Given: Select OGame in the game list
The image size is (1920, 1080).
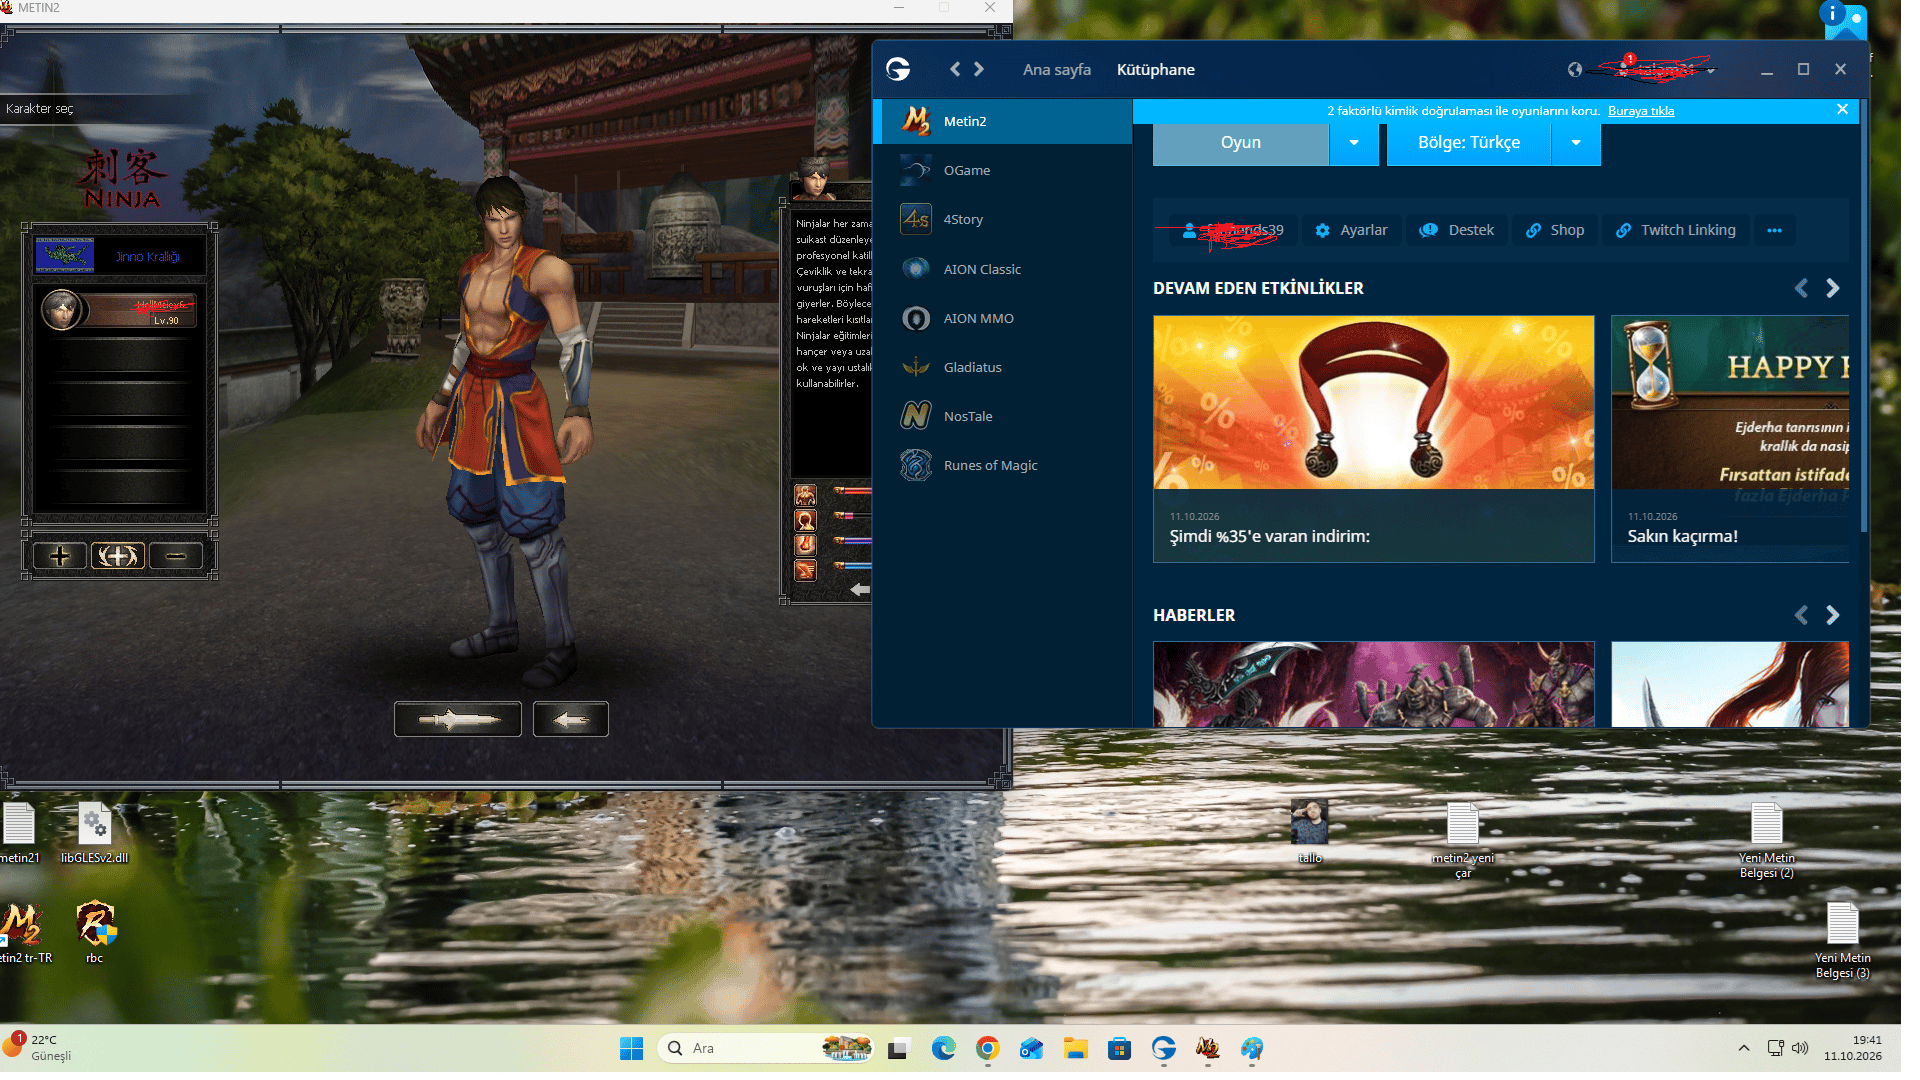Looking at the screenshot, I should pos(1002,170).
